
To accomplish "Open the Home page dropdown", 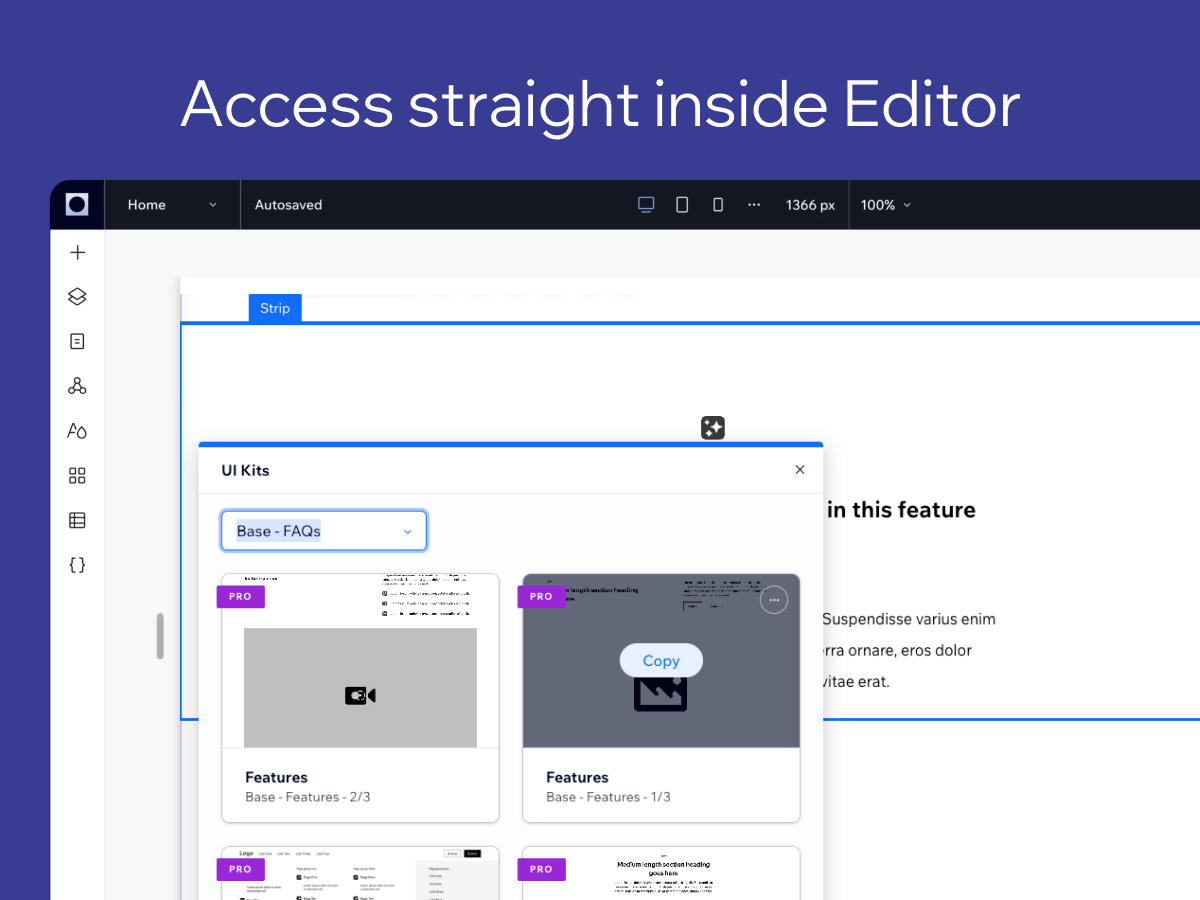I will click(172, 204).
